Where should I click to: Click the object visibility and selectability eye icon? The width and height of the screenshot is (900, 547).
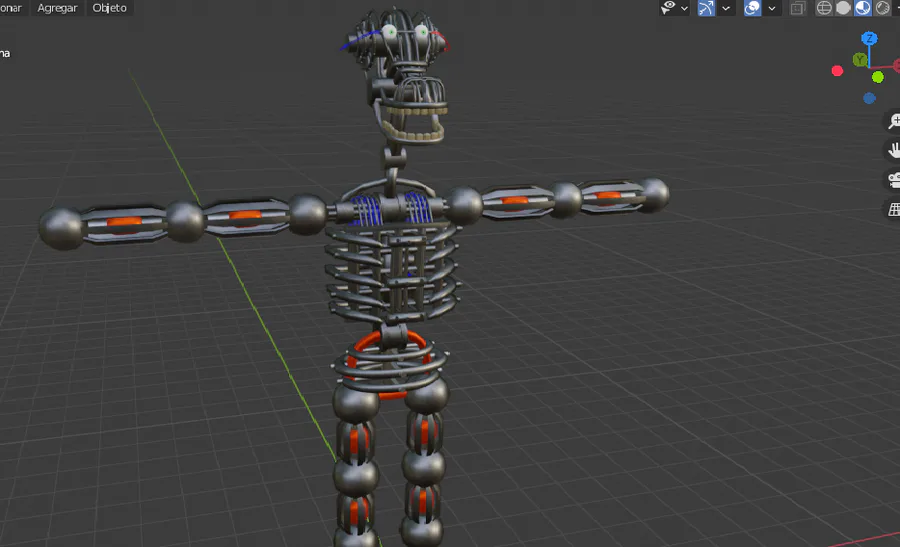click(x=668, y=8)
